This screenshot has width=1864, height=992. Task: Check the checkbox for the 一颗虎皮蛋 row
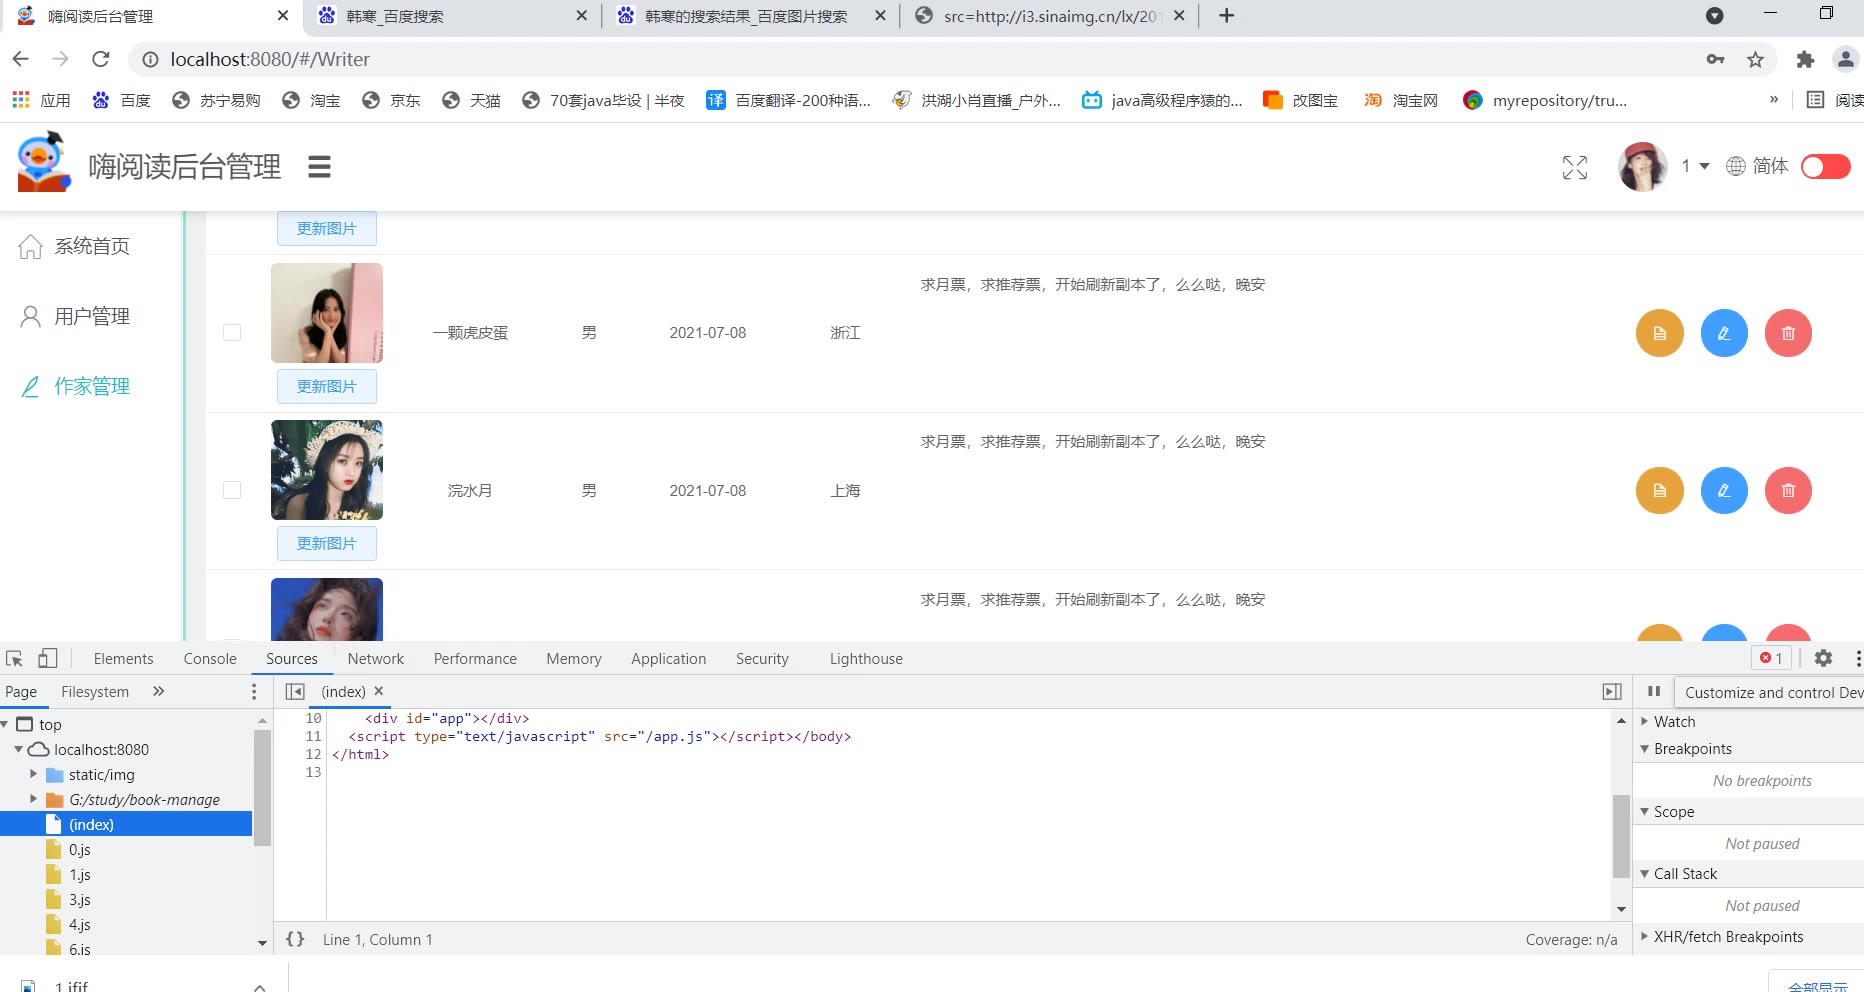(232, 333)
